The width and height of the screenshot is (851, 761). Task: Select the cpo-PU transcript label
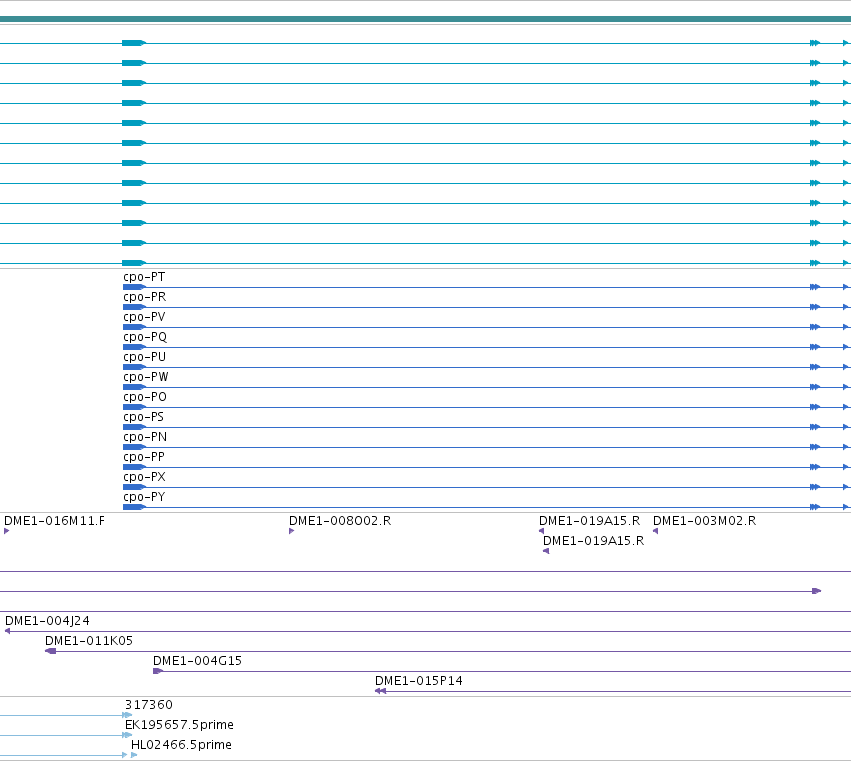click(144, 357)
